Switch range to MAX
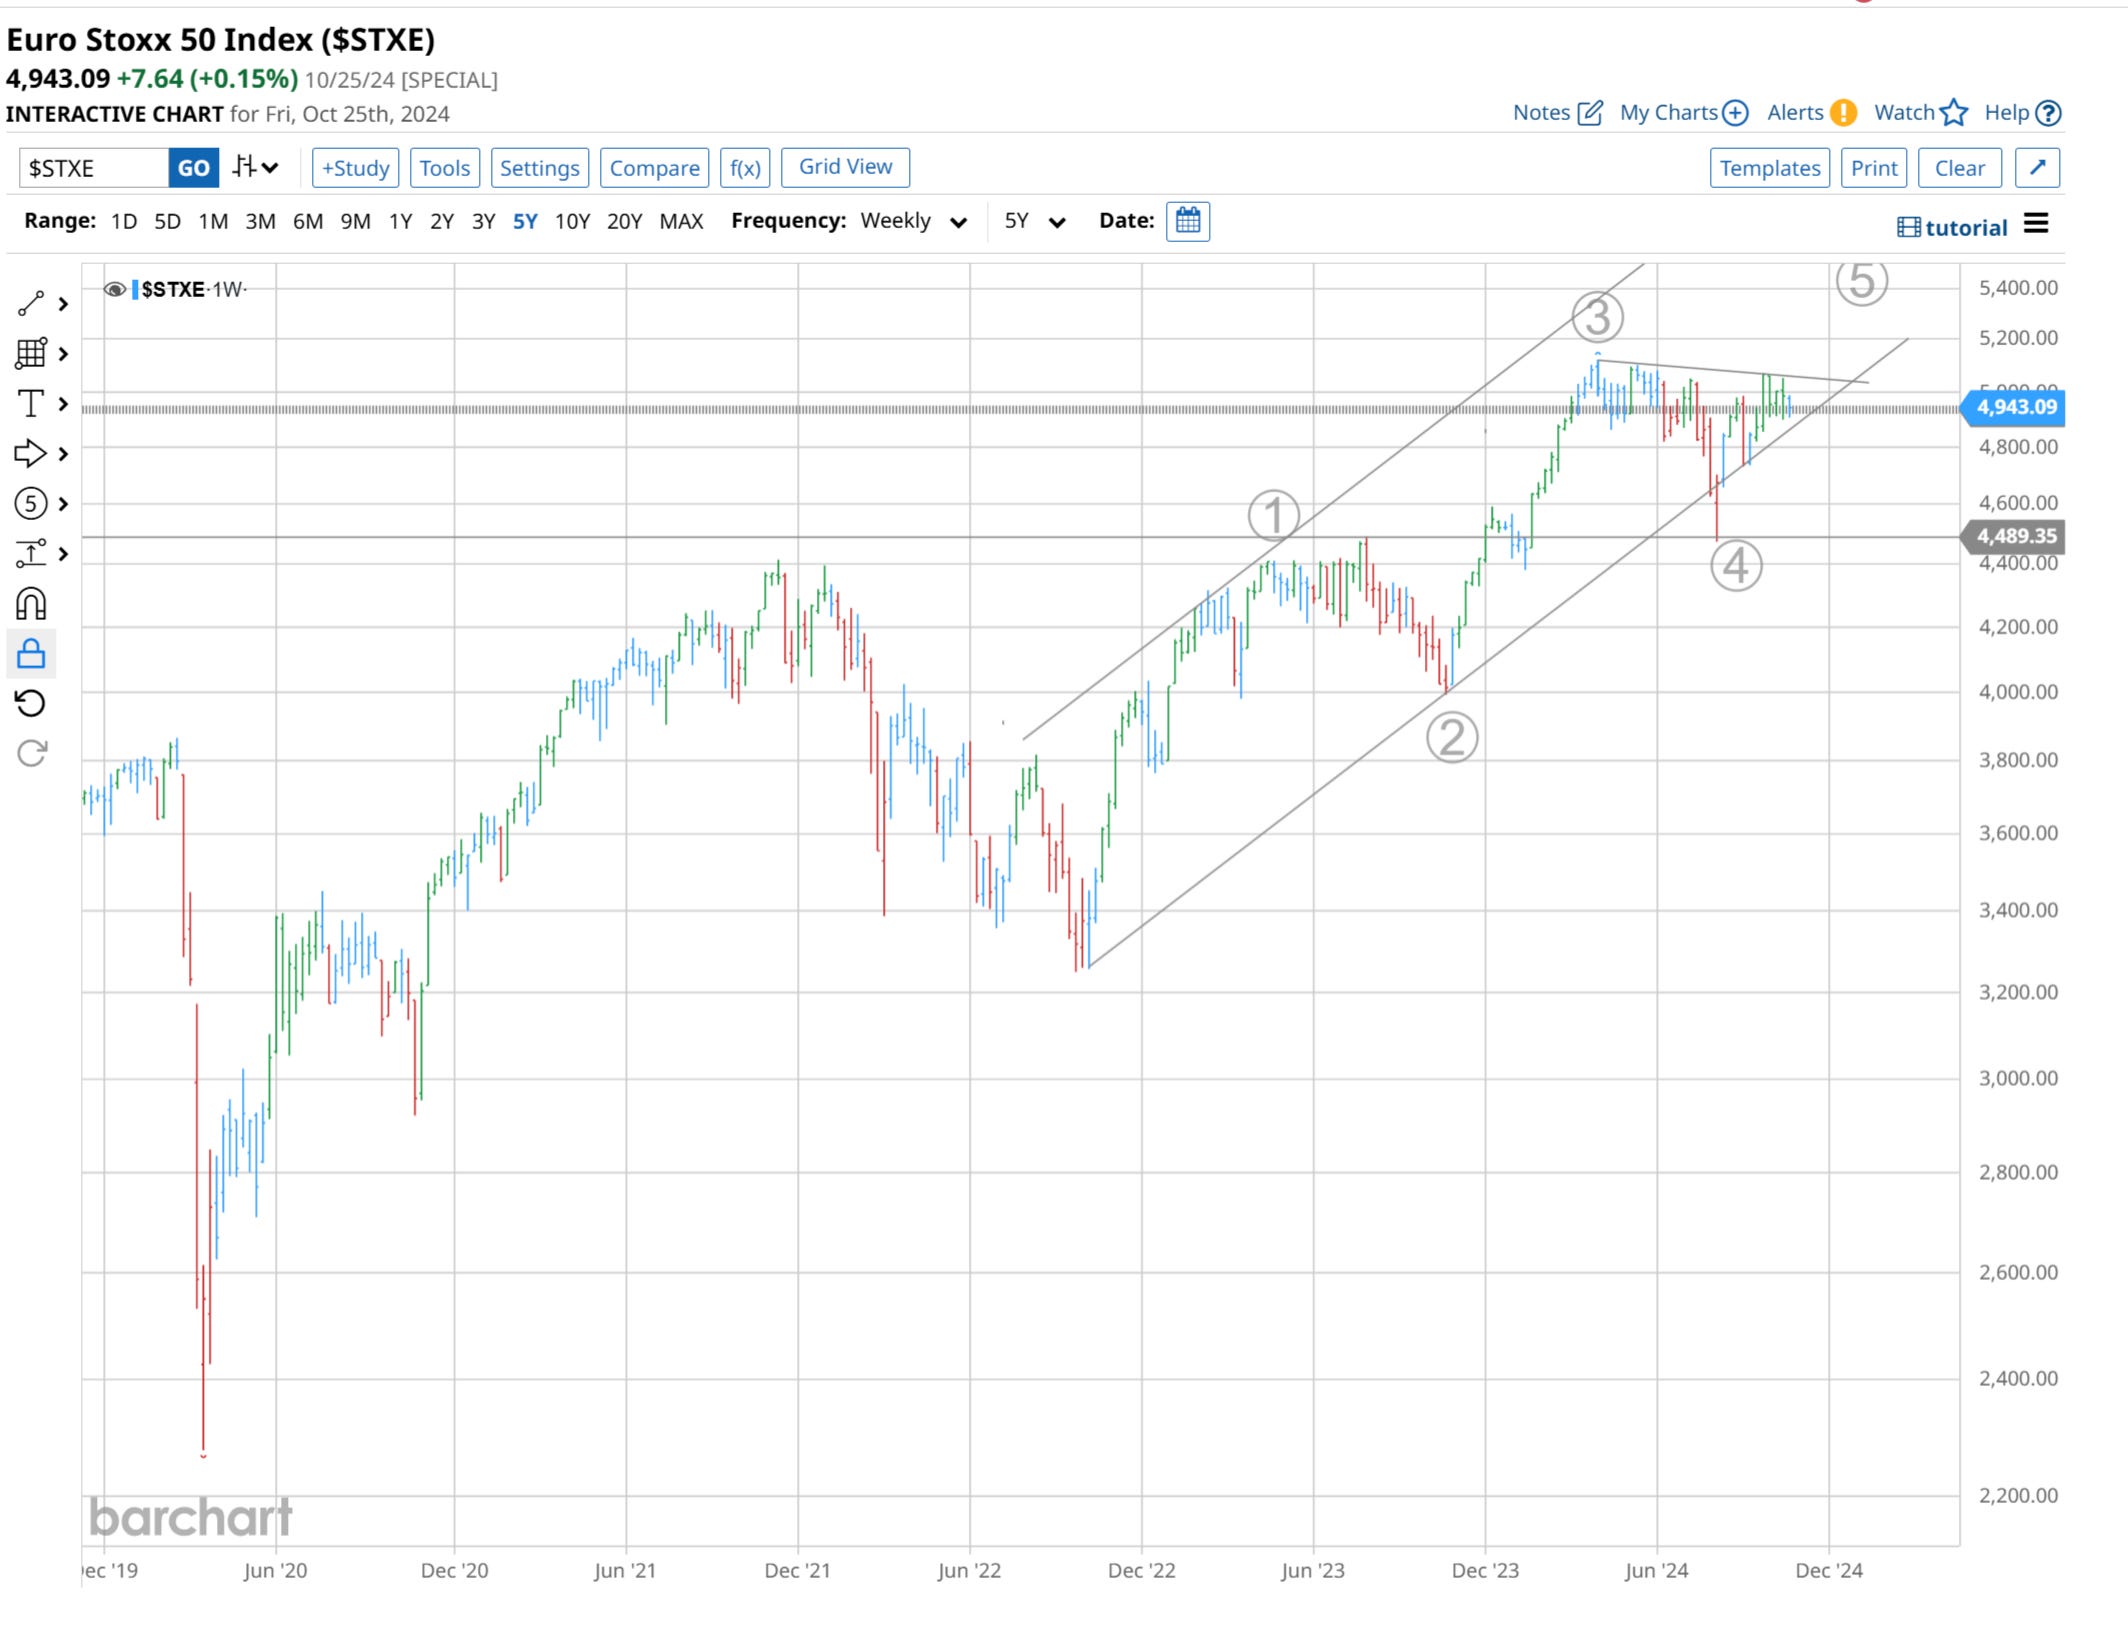Screen dimensions: 2128x1626 pos(681,221)
